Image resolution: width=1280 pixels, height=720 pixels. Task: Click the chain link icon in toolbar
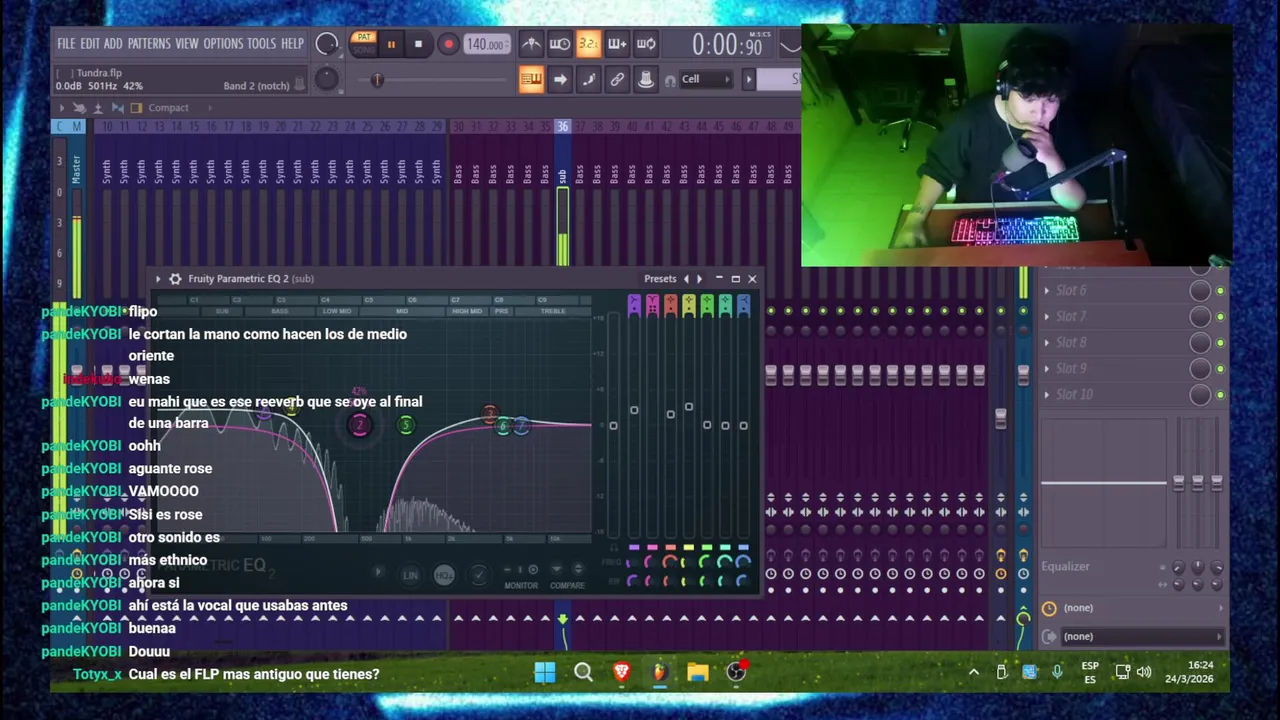617,80
